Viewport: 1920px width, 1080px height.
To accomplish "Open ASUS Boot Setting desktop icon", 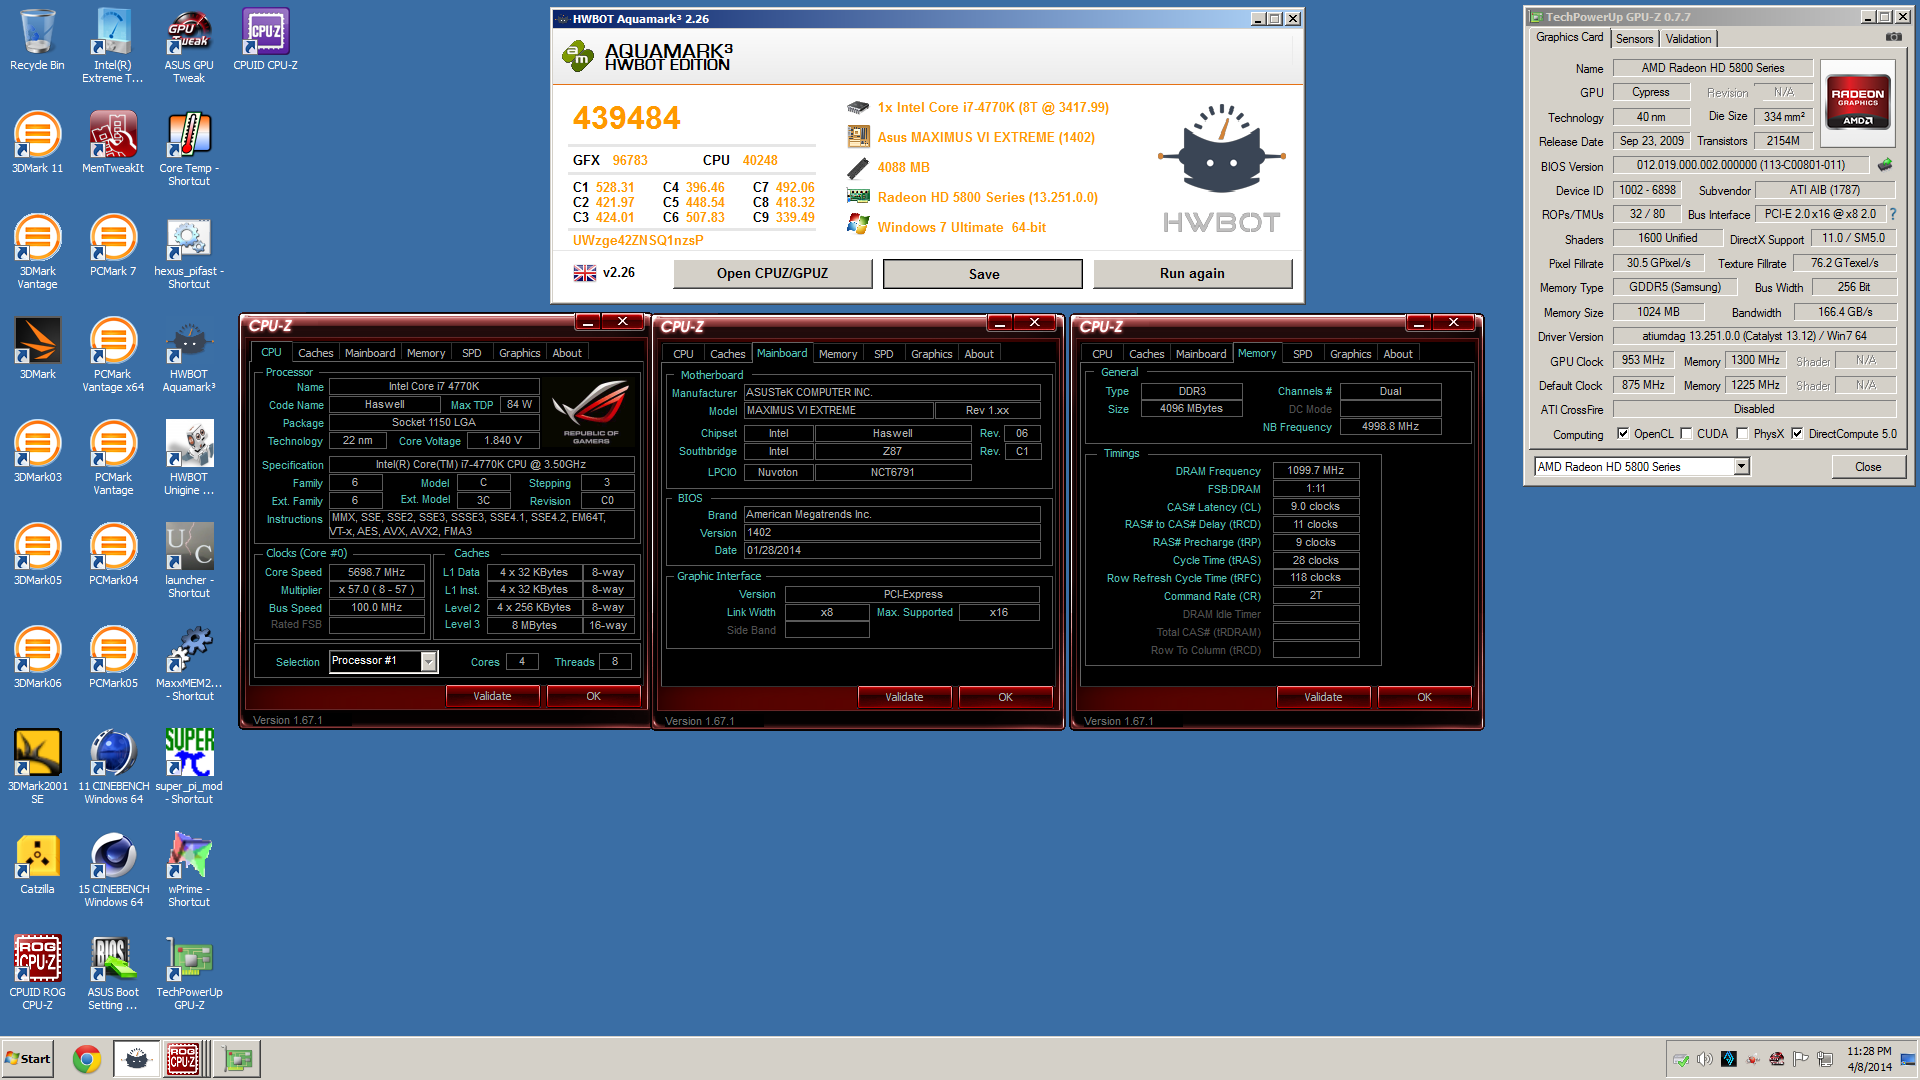I will click(x=113, y=973).
